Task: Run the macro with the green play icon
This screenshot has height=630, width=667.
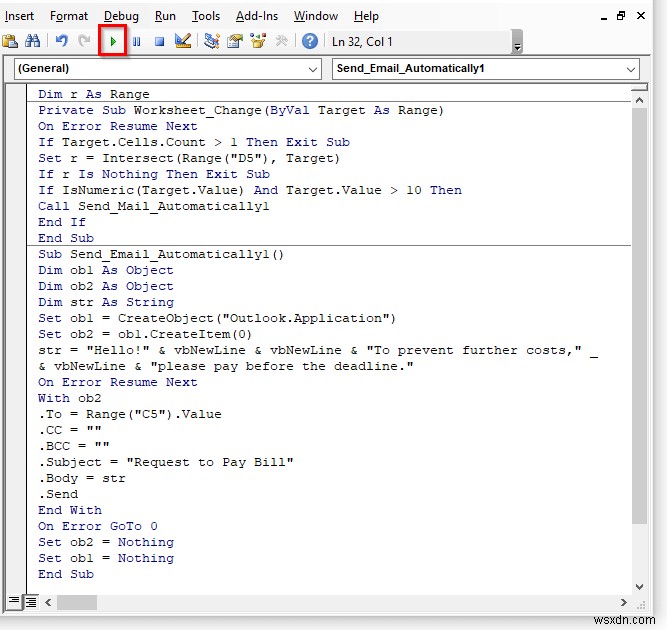Action: click(113, 41)
